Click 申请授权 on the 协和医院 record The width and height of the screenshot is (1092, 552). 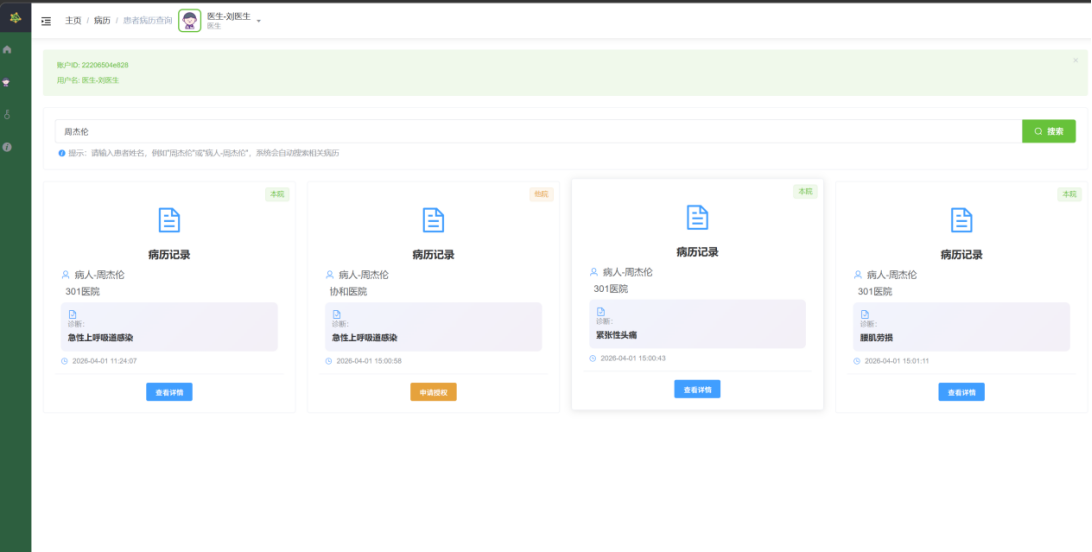(x=433, y=392)
